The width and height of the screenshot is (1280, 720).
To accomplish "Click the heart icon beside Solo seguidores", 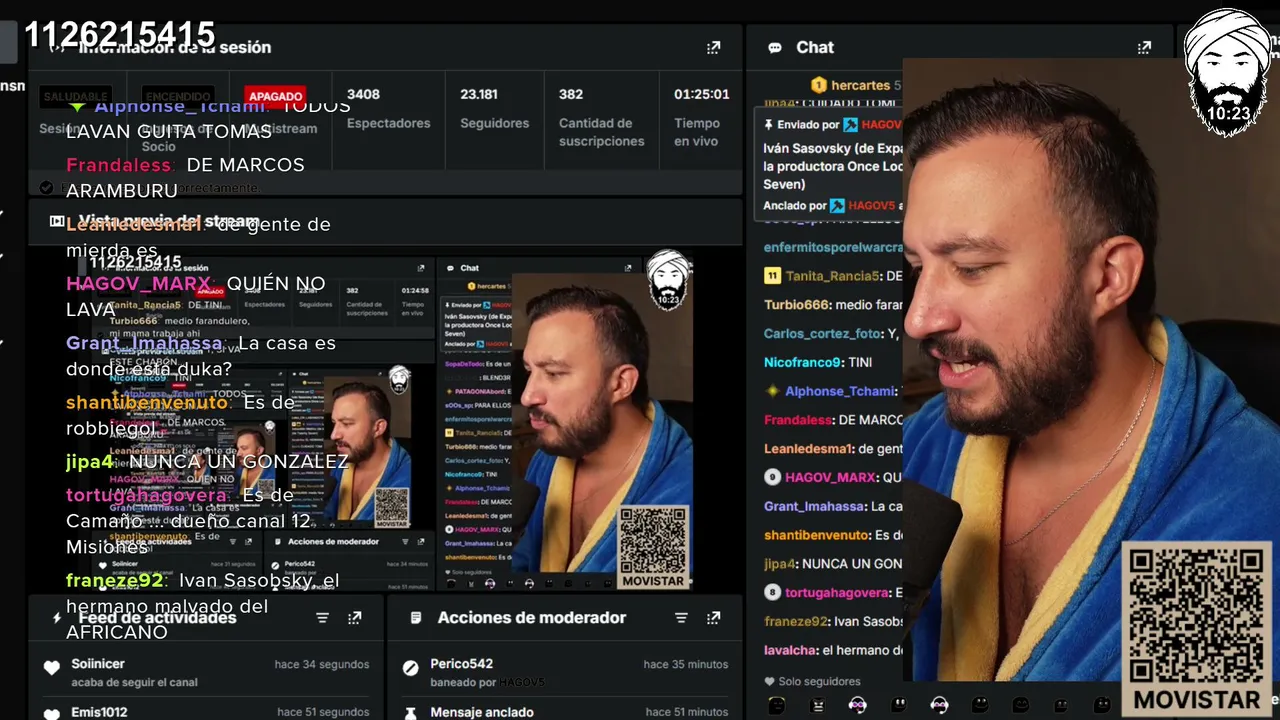I will (x=769, y=681).
